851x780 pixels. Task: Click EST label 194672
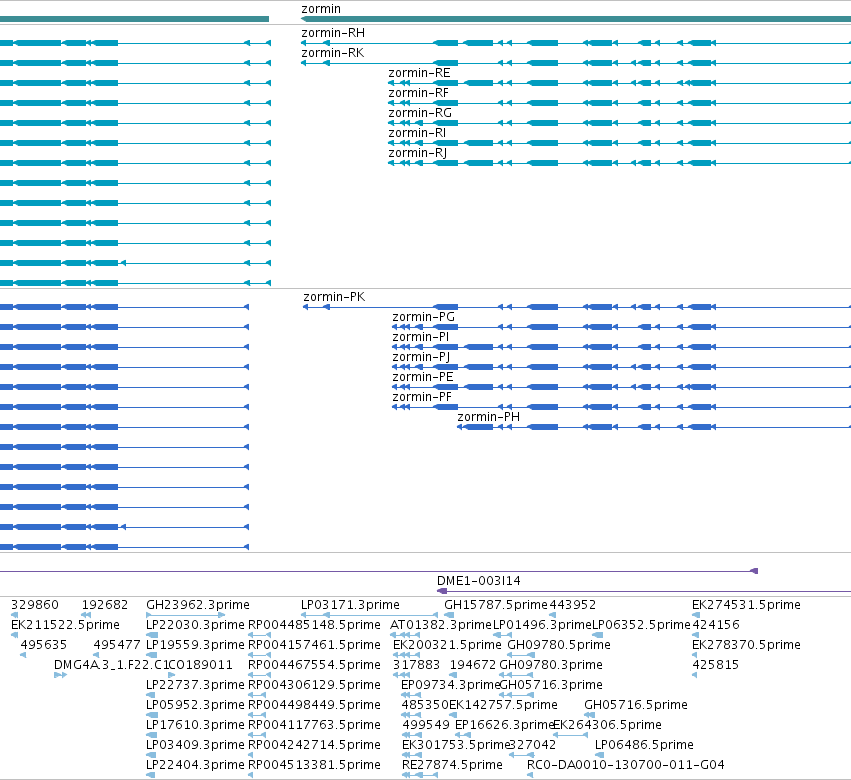click(473, 665)
